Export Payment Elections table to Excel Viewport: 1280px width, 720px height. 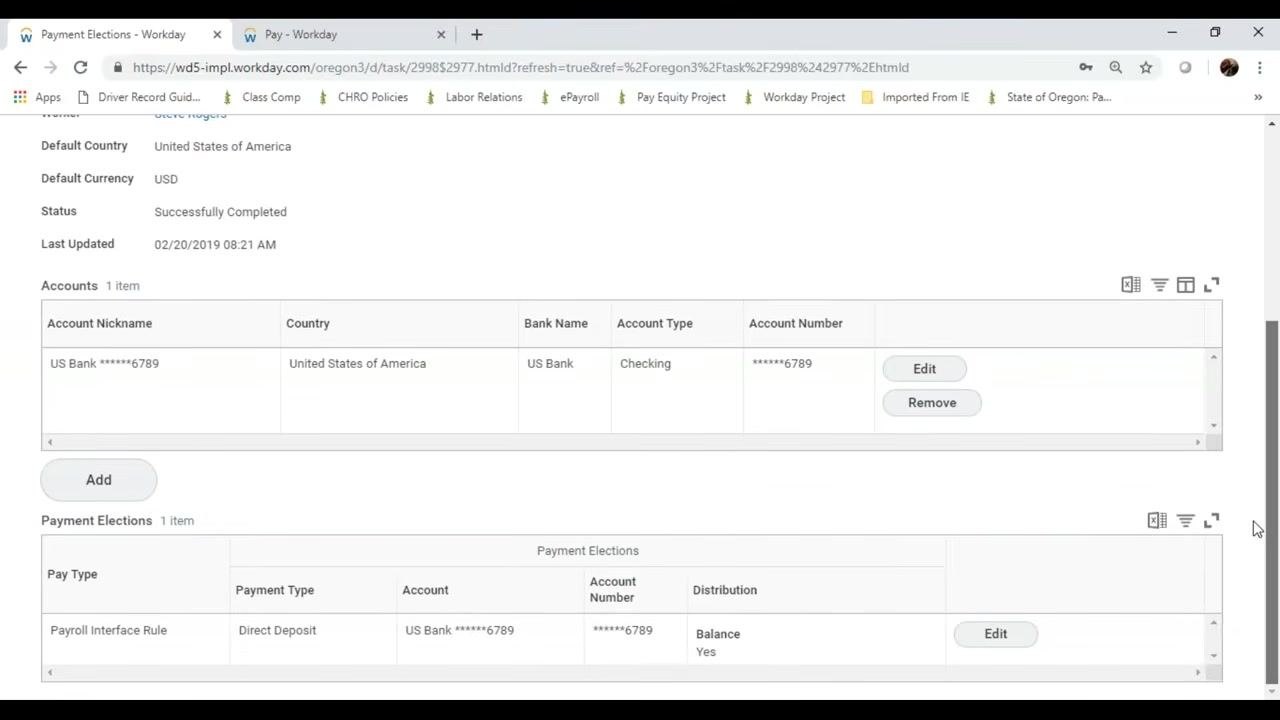point(1157,520)
